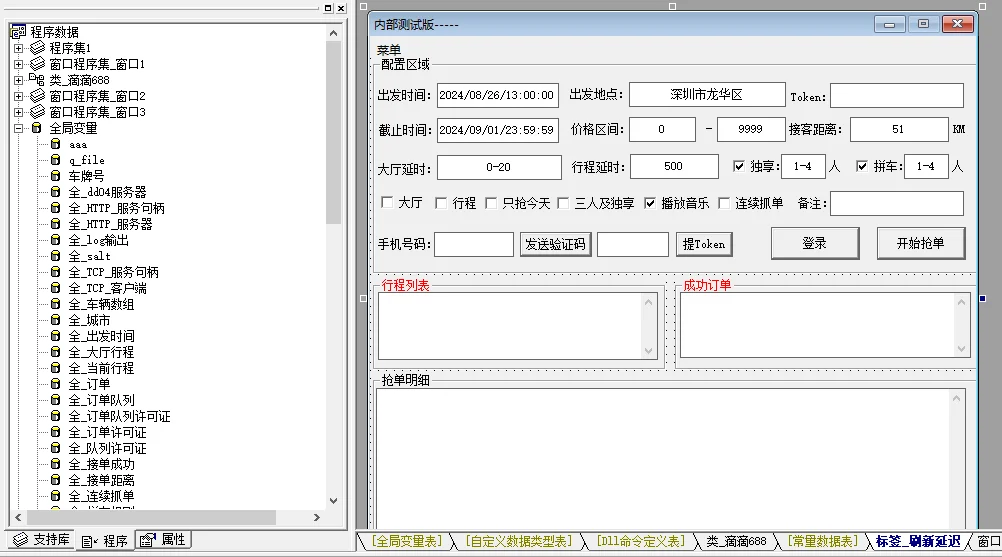The height and width of the screenshot is (557, 1002).
Task: Click the icon beside 全_城市
Action: click(56, 319)
